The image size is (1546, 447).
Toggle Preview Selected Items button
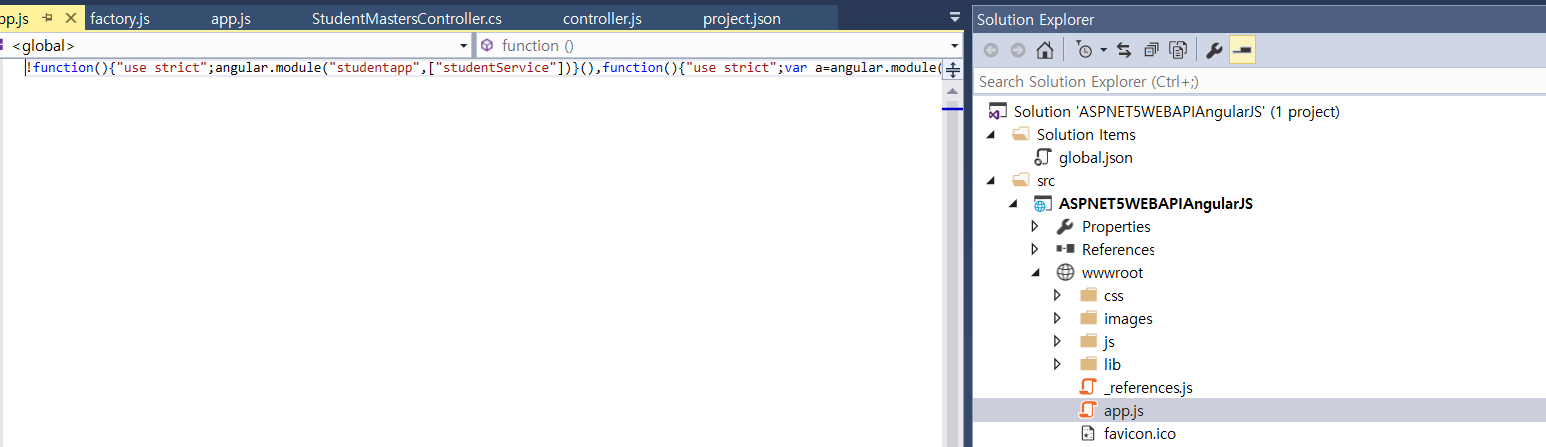[x=1242, y=50]
